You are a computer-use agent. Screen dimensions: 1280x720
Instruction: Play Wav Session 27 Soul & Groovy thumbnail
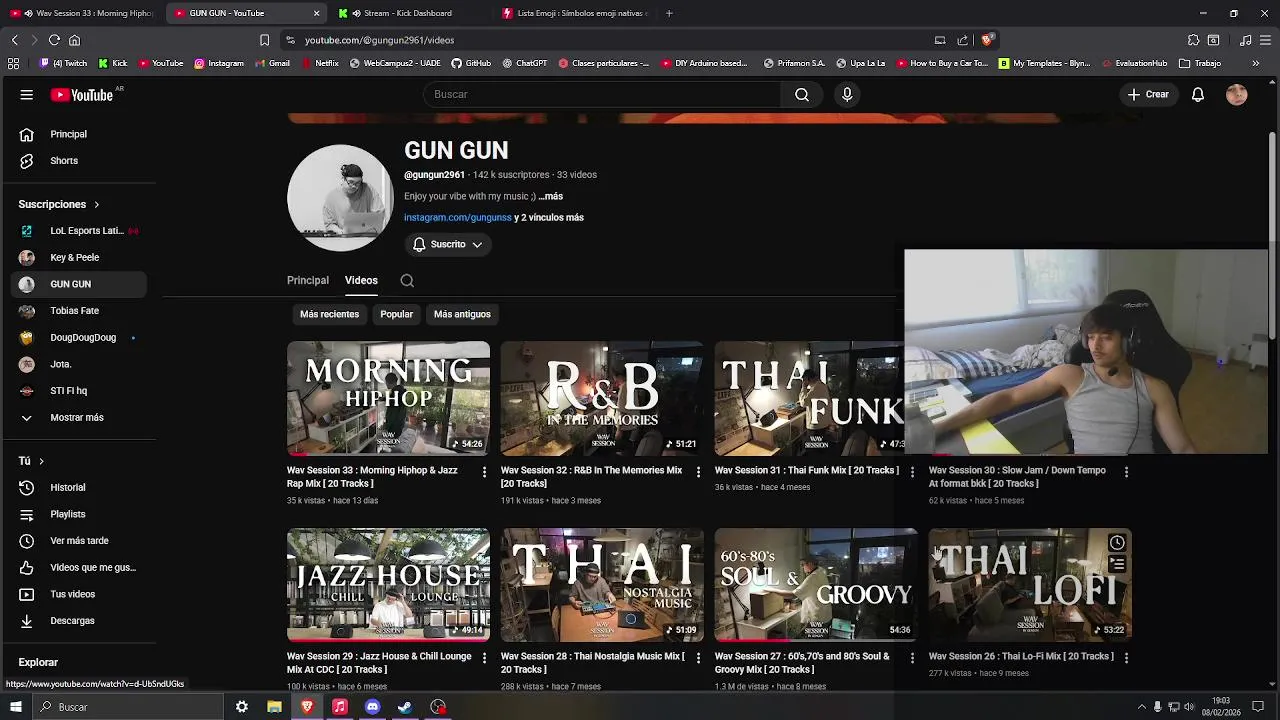[x=816, y=585]
